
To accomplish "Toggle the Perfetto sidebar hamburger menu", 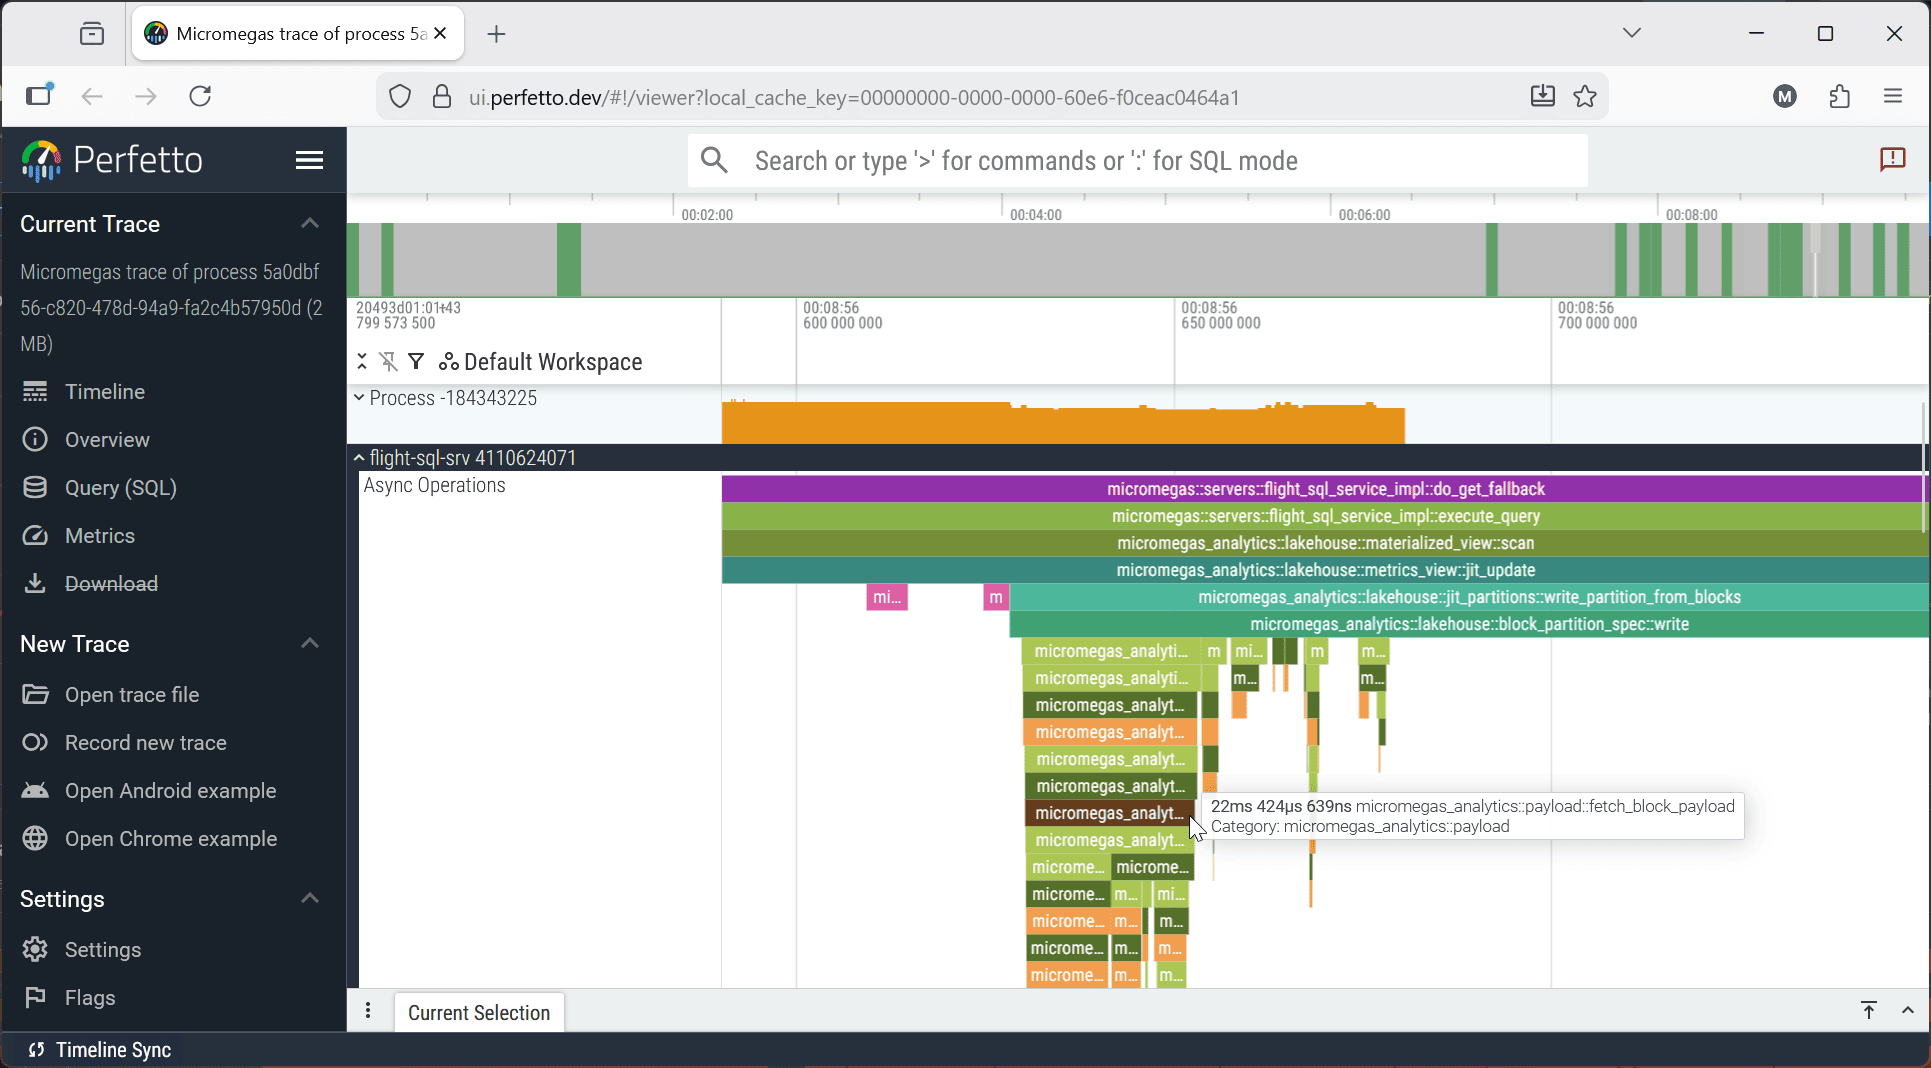I will click(309, 160).
